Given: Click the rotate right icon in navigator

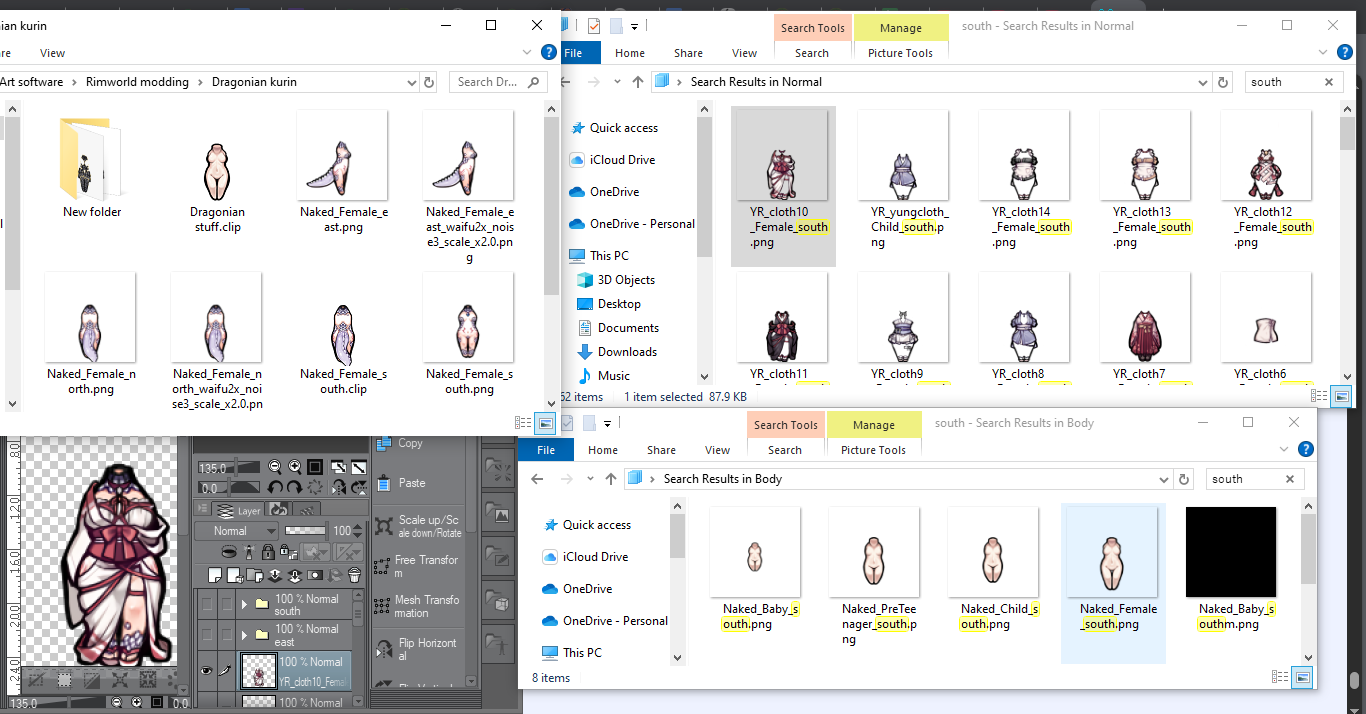Looking at the screenshot, I should click(295, 487).
